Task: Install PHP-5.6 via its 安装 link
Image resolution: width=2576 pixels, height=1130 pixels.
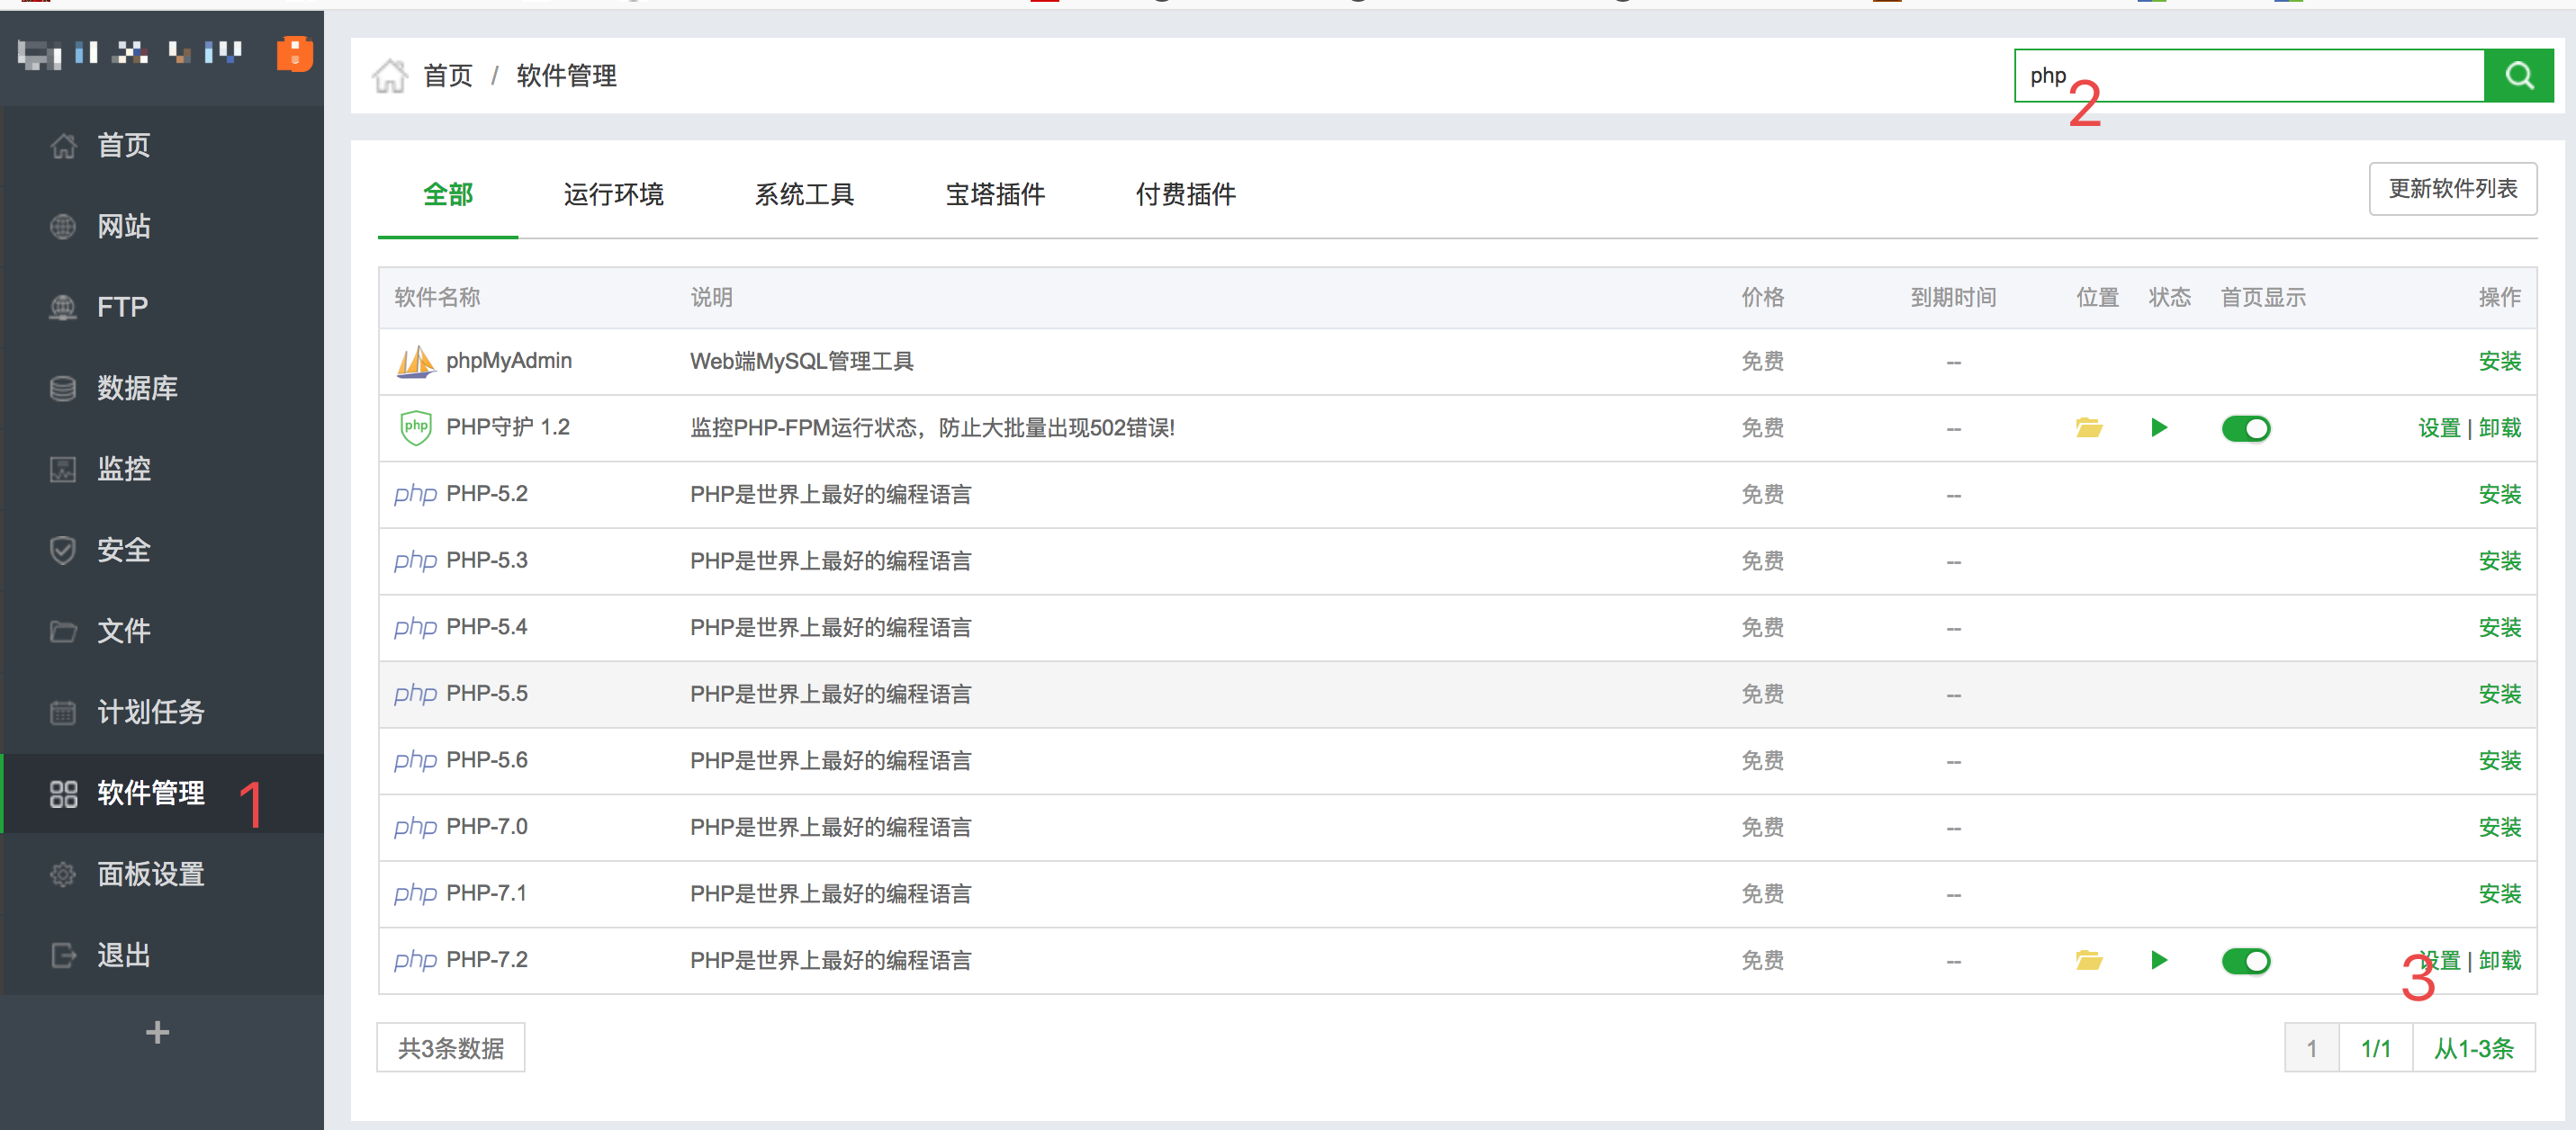Action: (x=2499, y=761)
